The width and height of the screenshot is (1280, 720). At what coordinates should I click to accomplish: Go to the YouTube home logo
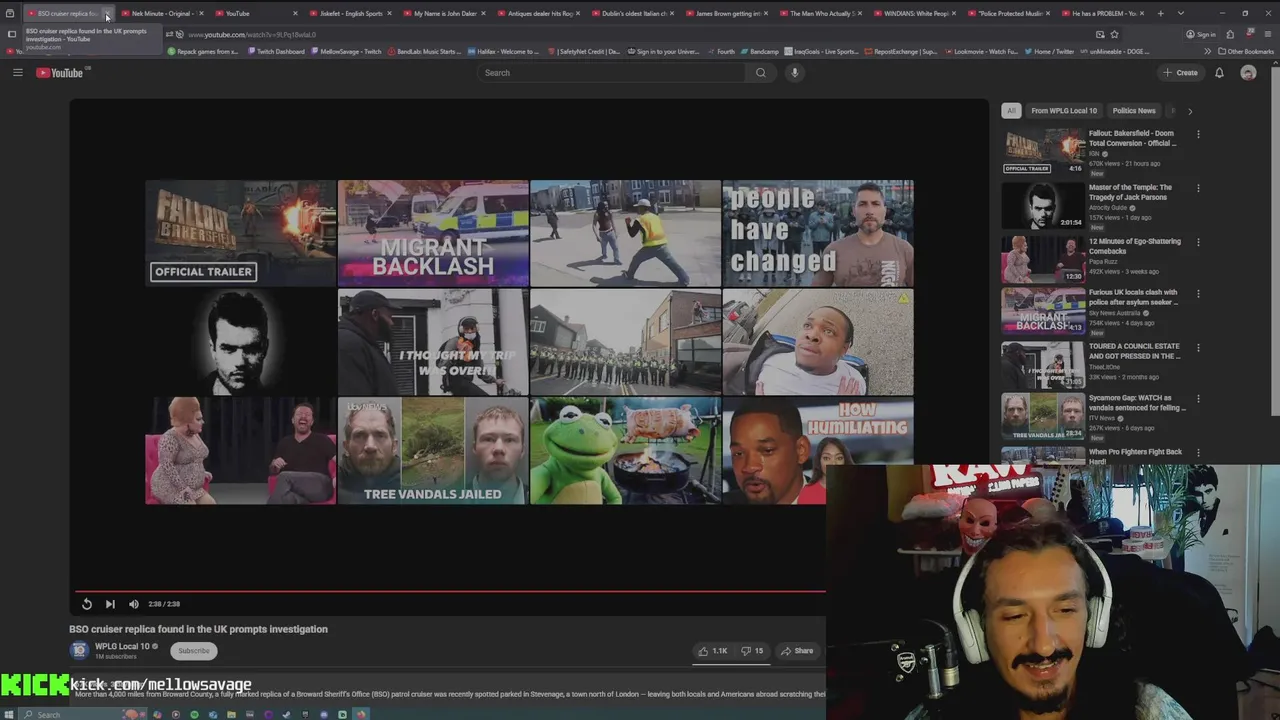coord(62,72)
